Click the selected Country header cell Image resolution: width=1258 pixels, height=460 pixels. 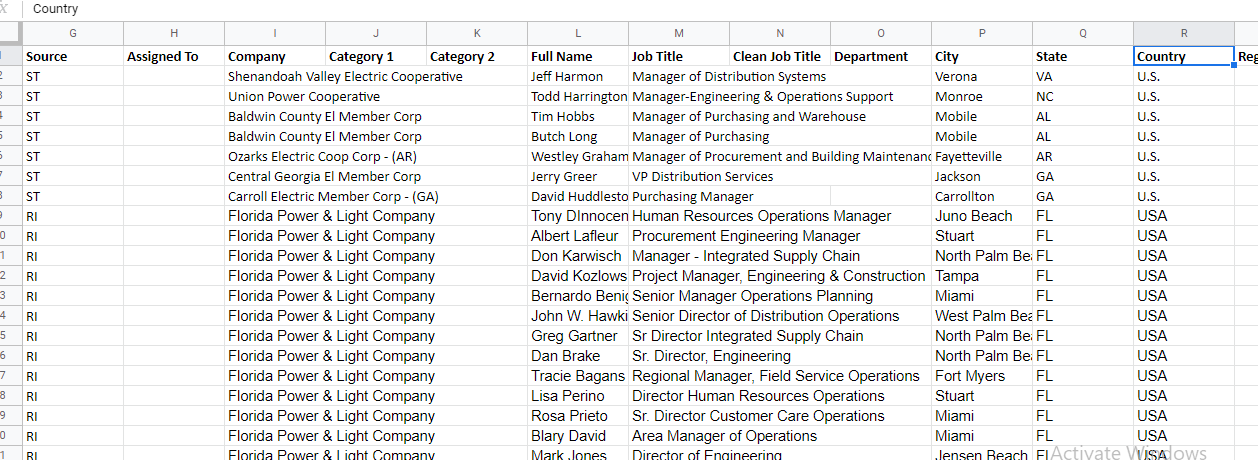[1184, 56]
